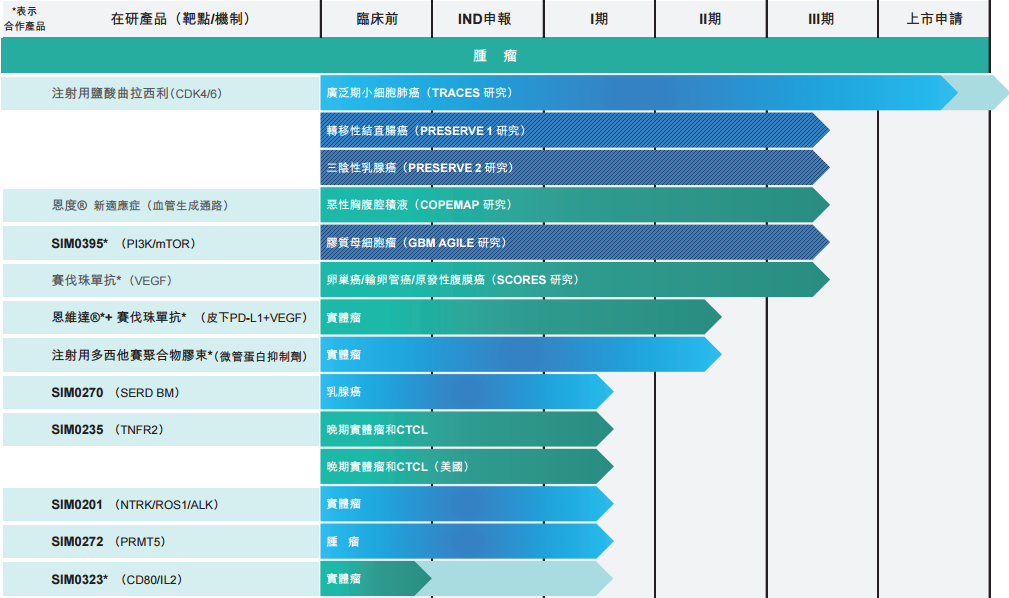Expand the 恩維達+賽伐珠單抗 實體瘤 arrow
This screenshot has height=598, width=1009.
[x=520, y=317]
